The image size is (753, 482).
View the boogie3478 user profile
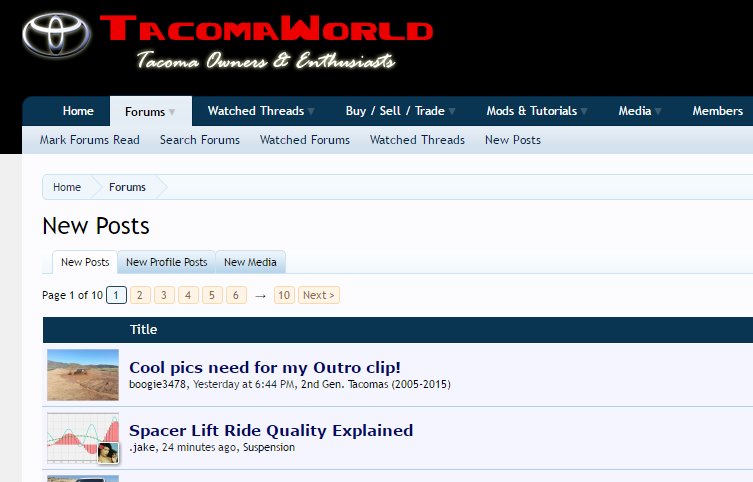click(157, 384)
